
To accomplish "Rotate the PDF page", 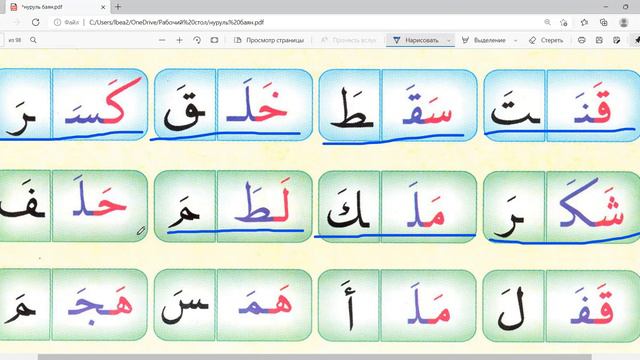I will point(197,40).
